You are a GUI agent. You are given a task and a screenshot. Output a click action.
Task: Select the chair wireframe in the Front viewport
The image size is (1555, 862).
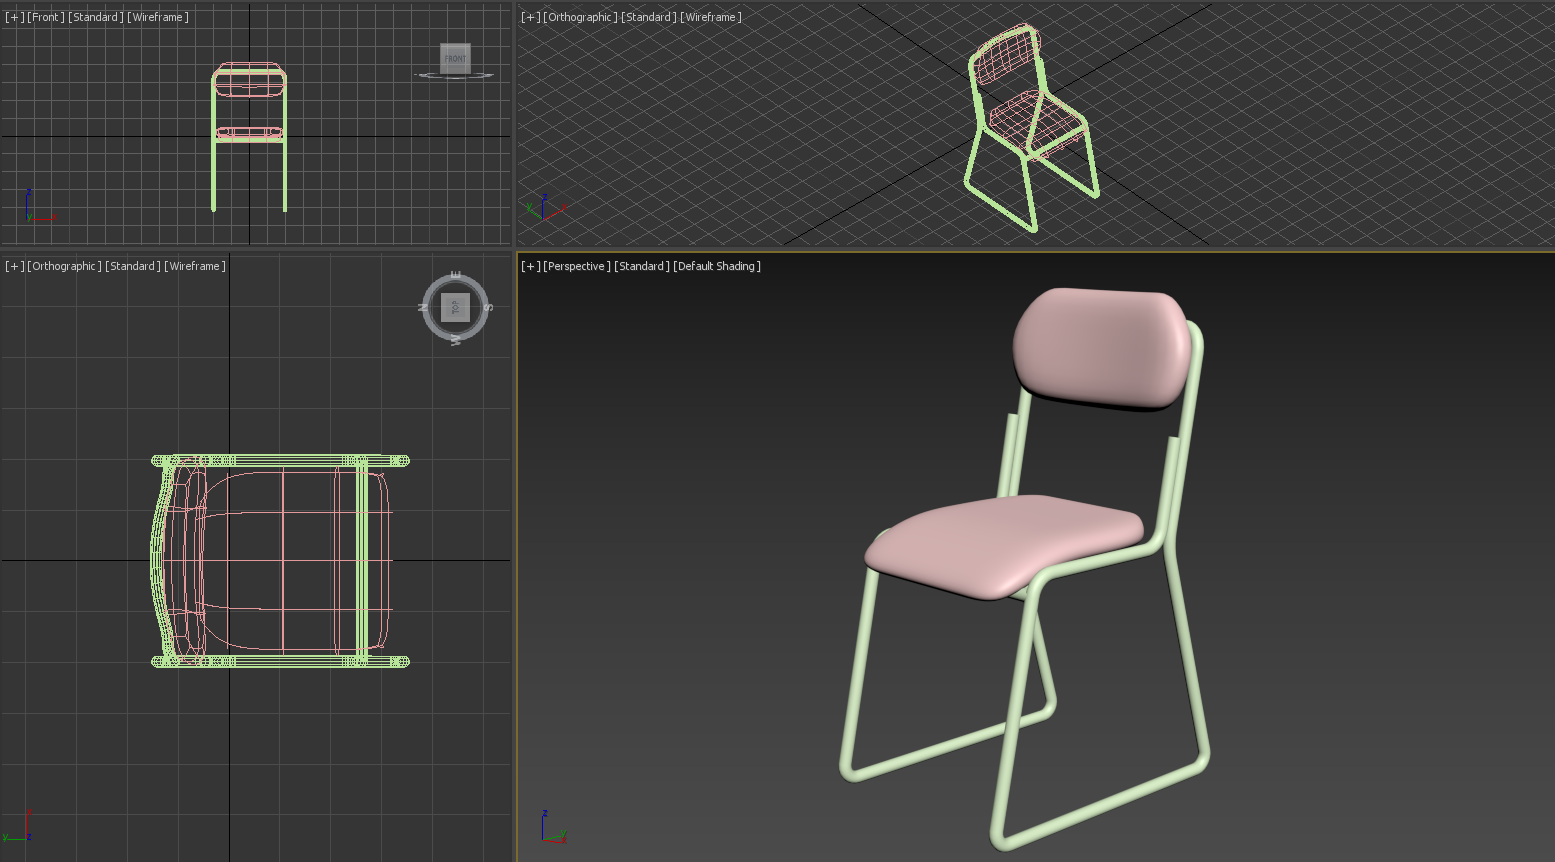coord(249,137)
